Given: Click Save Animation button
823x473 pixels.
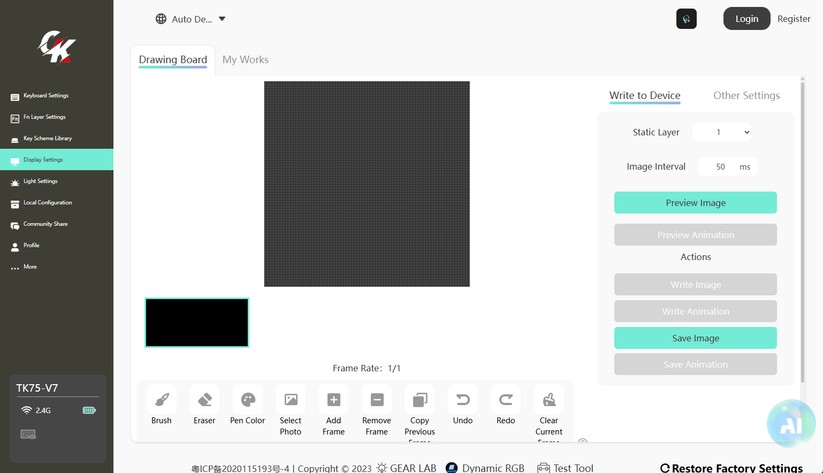Looking at the screenshot, I should [x=695, y=364].
